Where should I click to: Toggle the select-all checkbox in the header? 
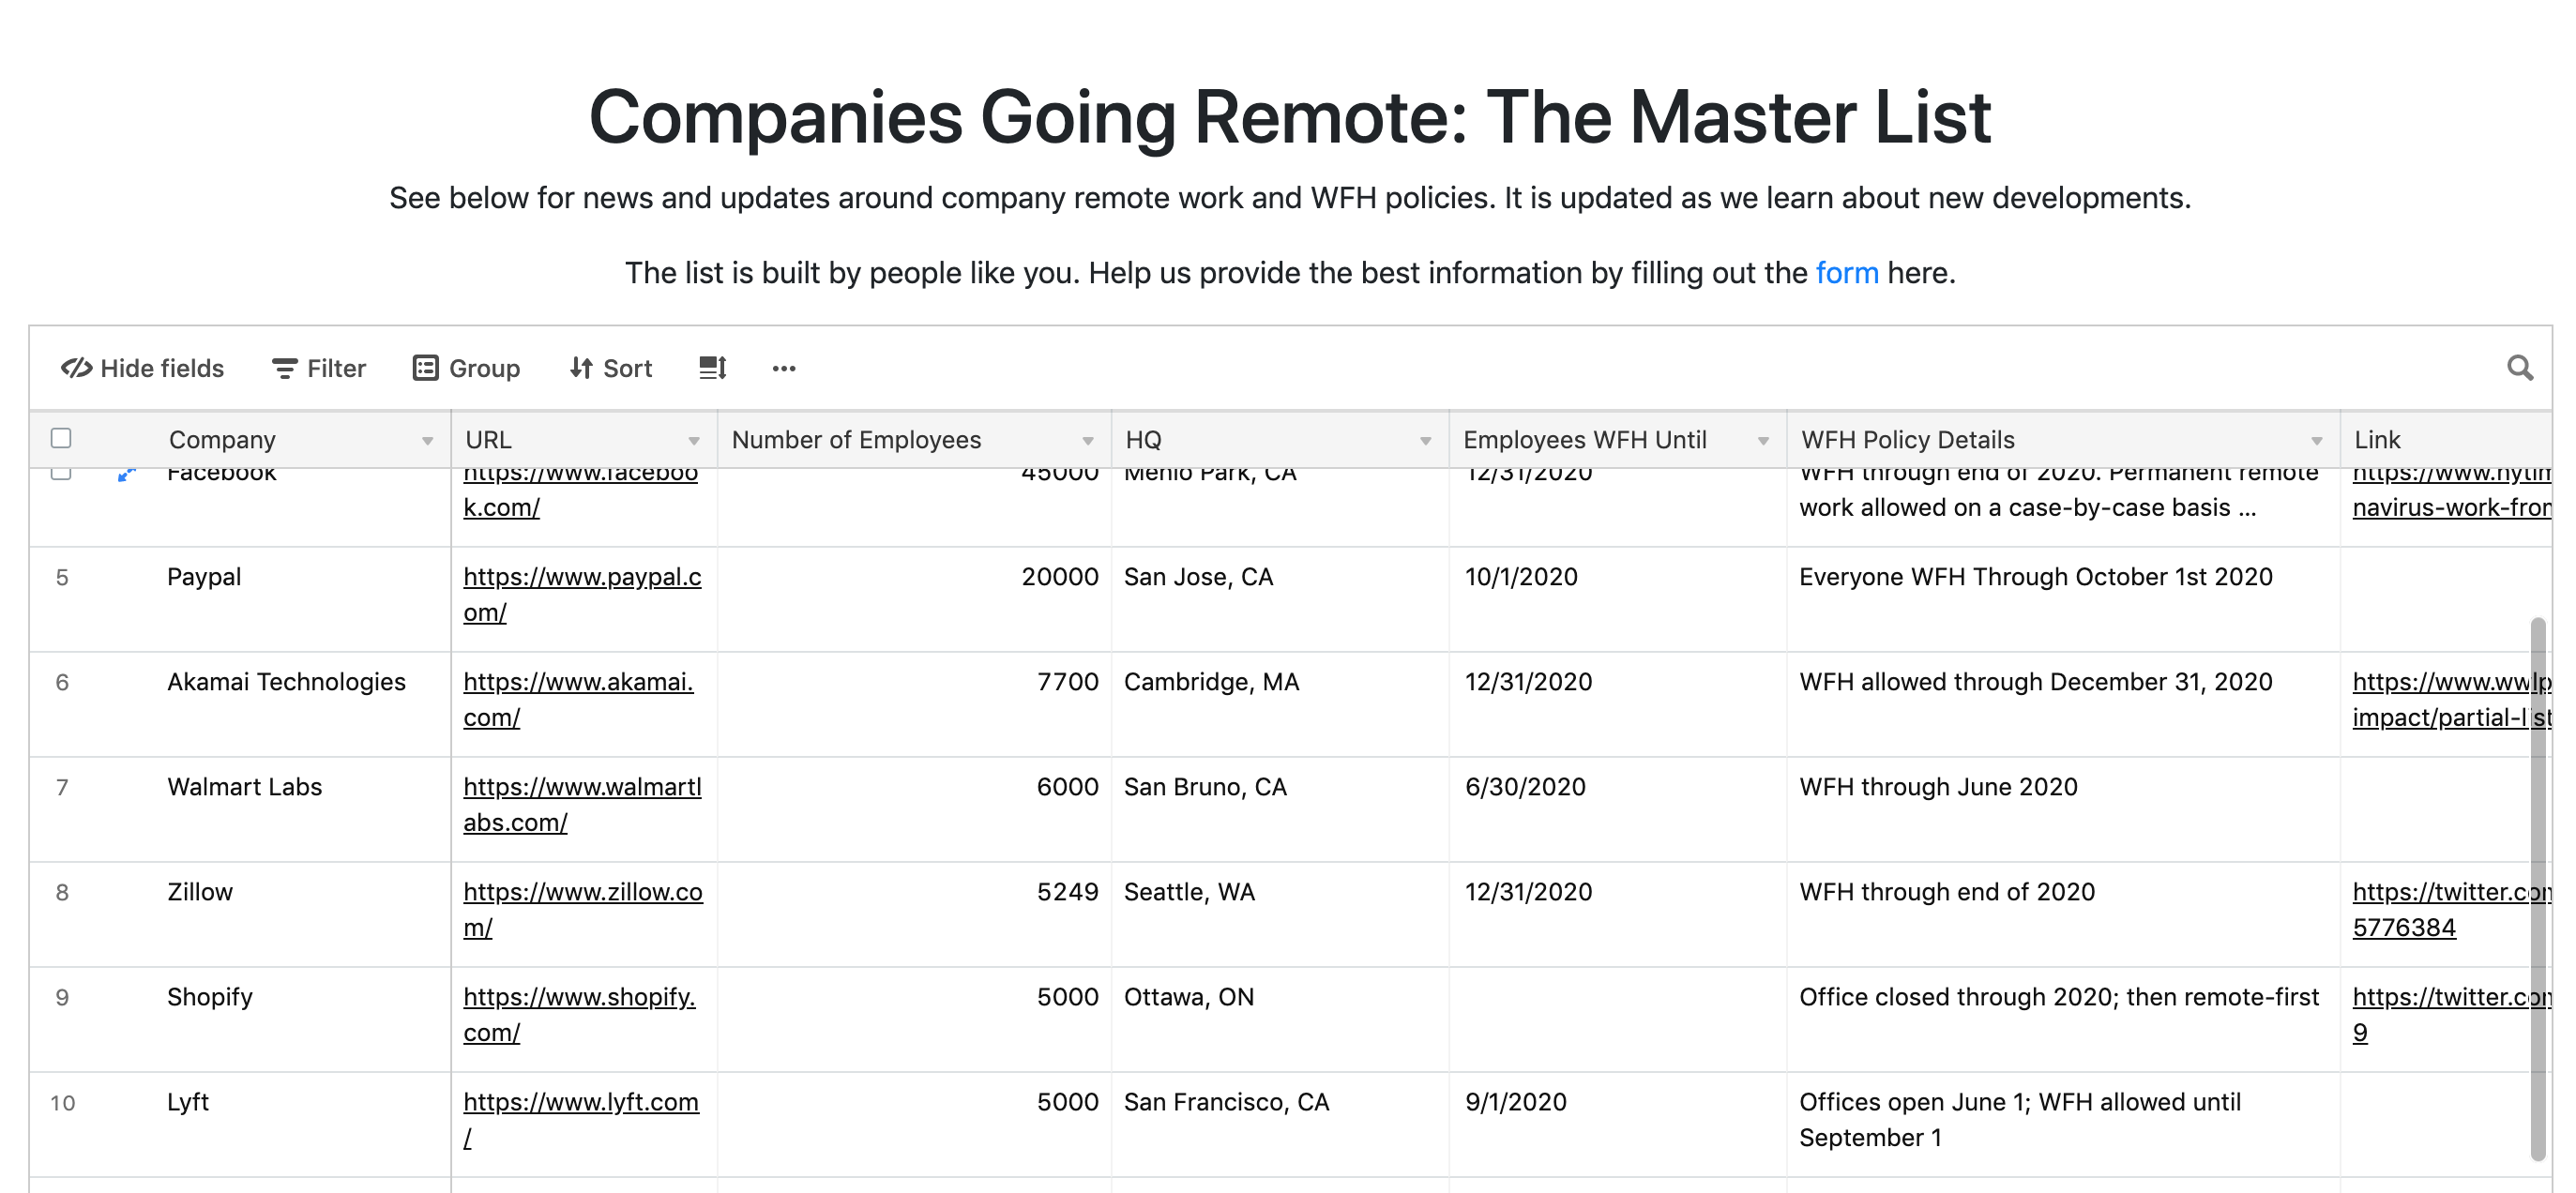(62, 439)
